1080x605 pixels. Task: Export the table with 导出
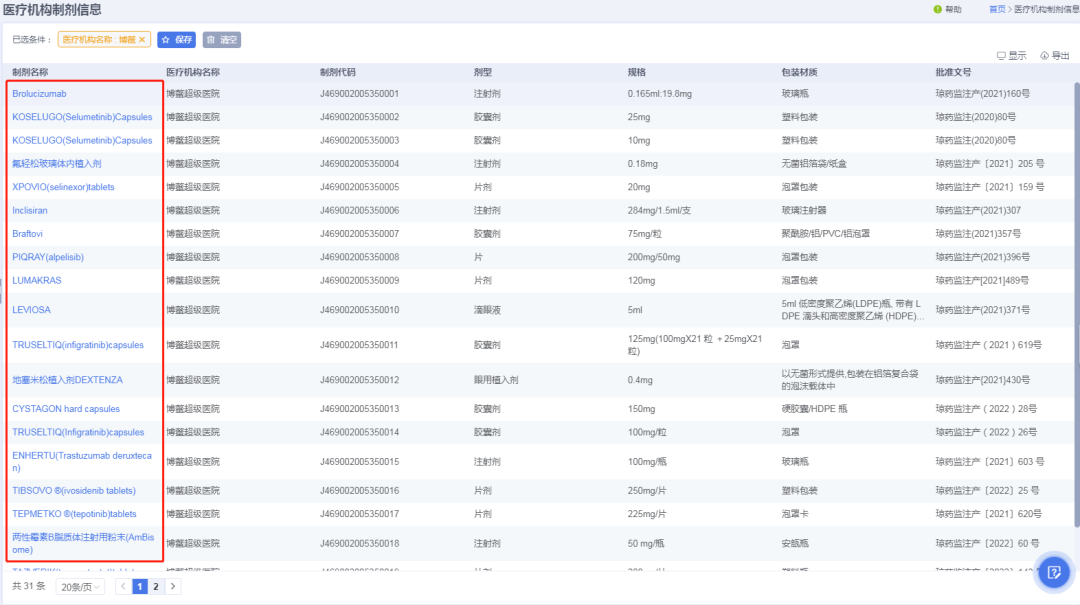point(1055,56)
